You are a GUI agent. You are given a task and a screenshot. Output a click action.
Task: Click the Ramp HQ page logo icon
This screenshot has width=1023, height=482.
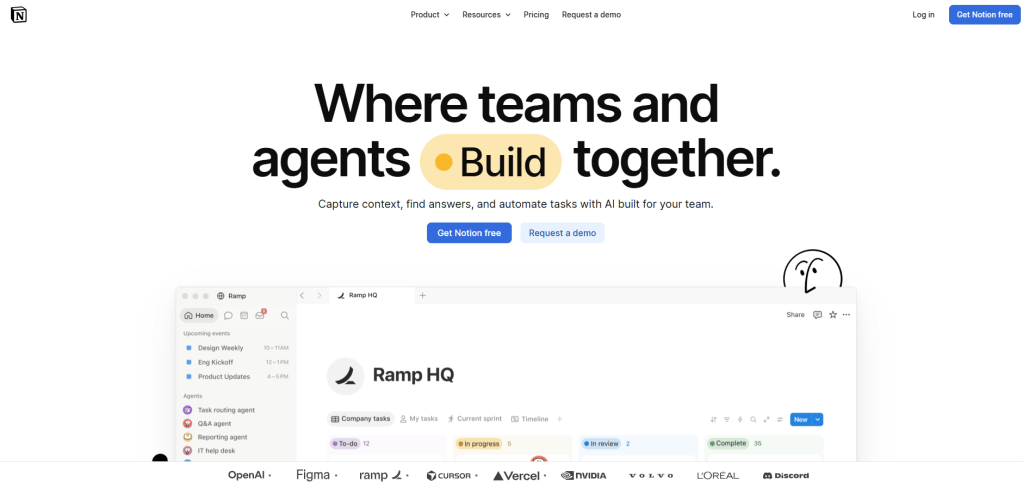pyautogui.click(x=346, y=376)
